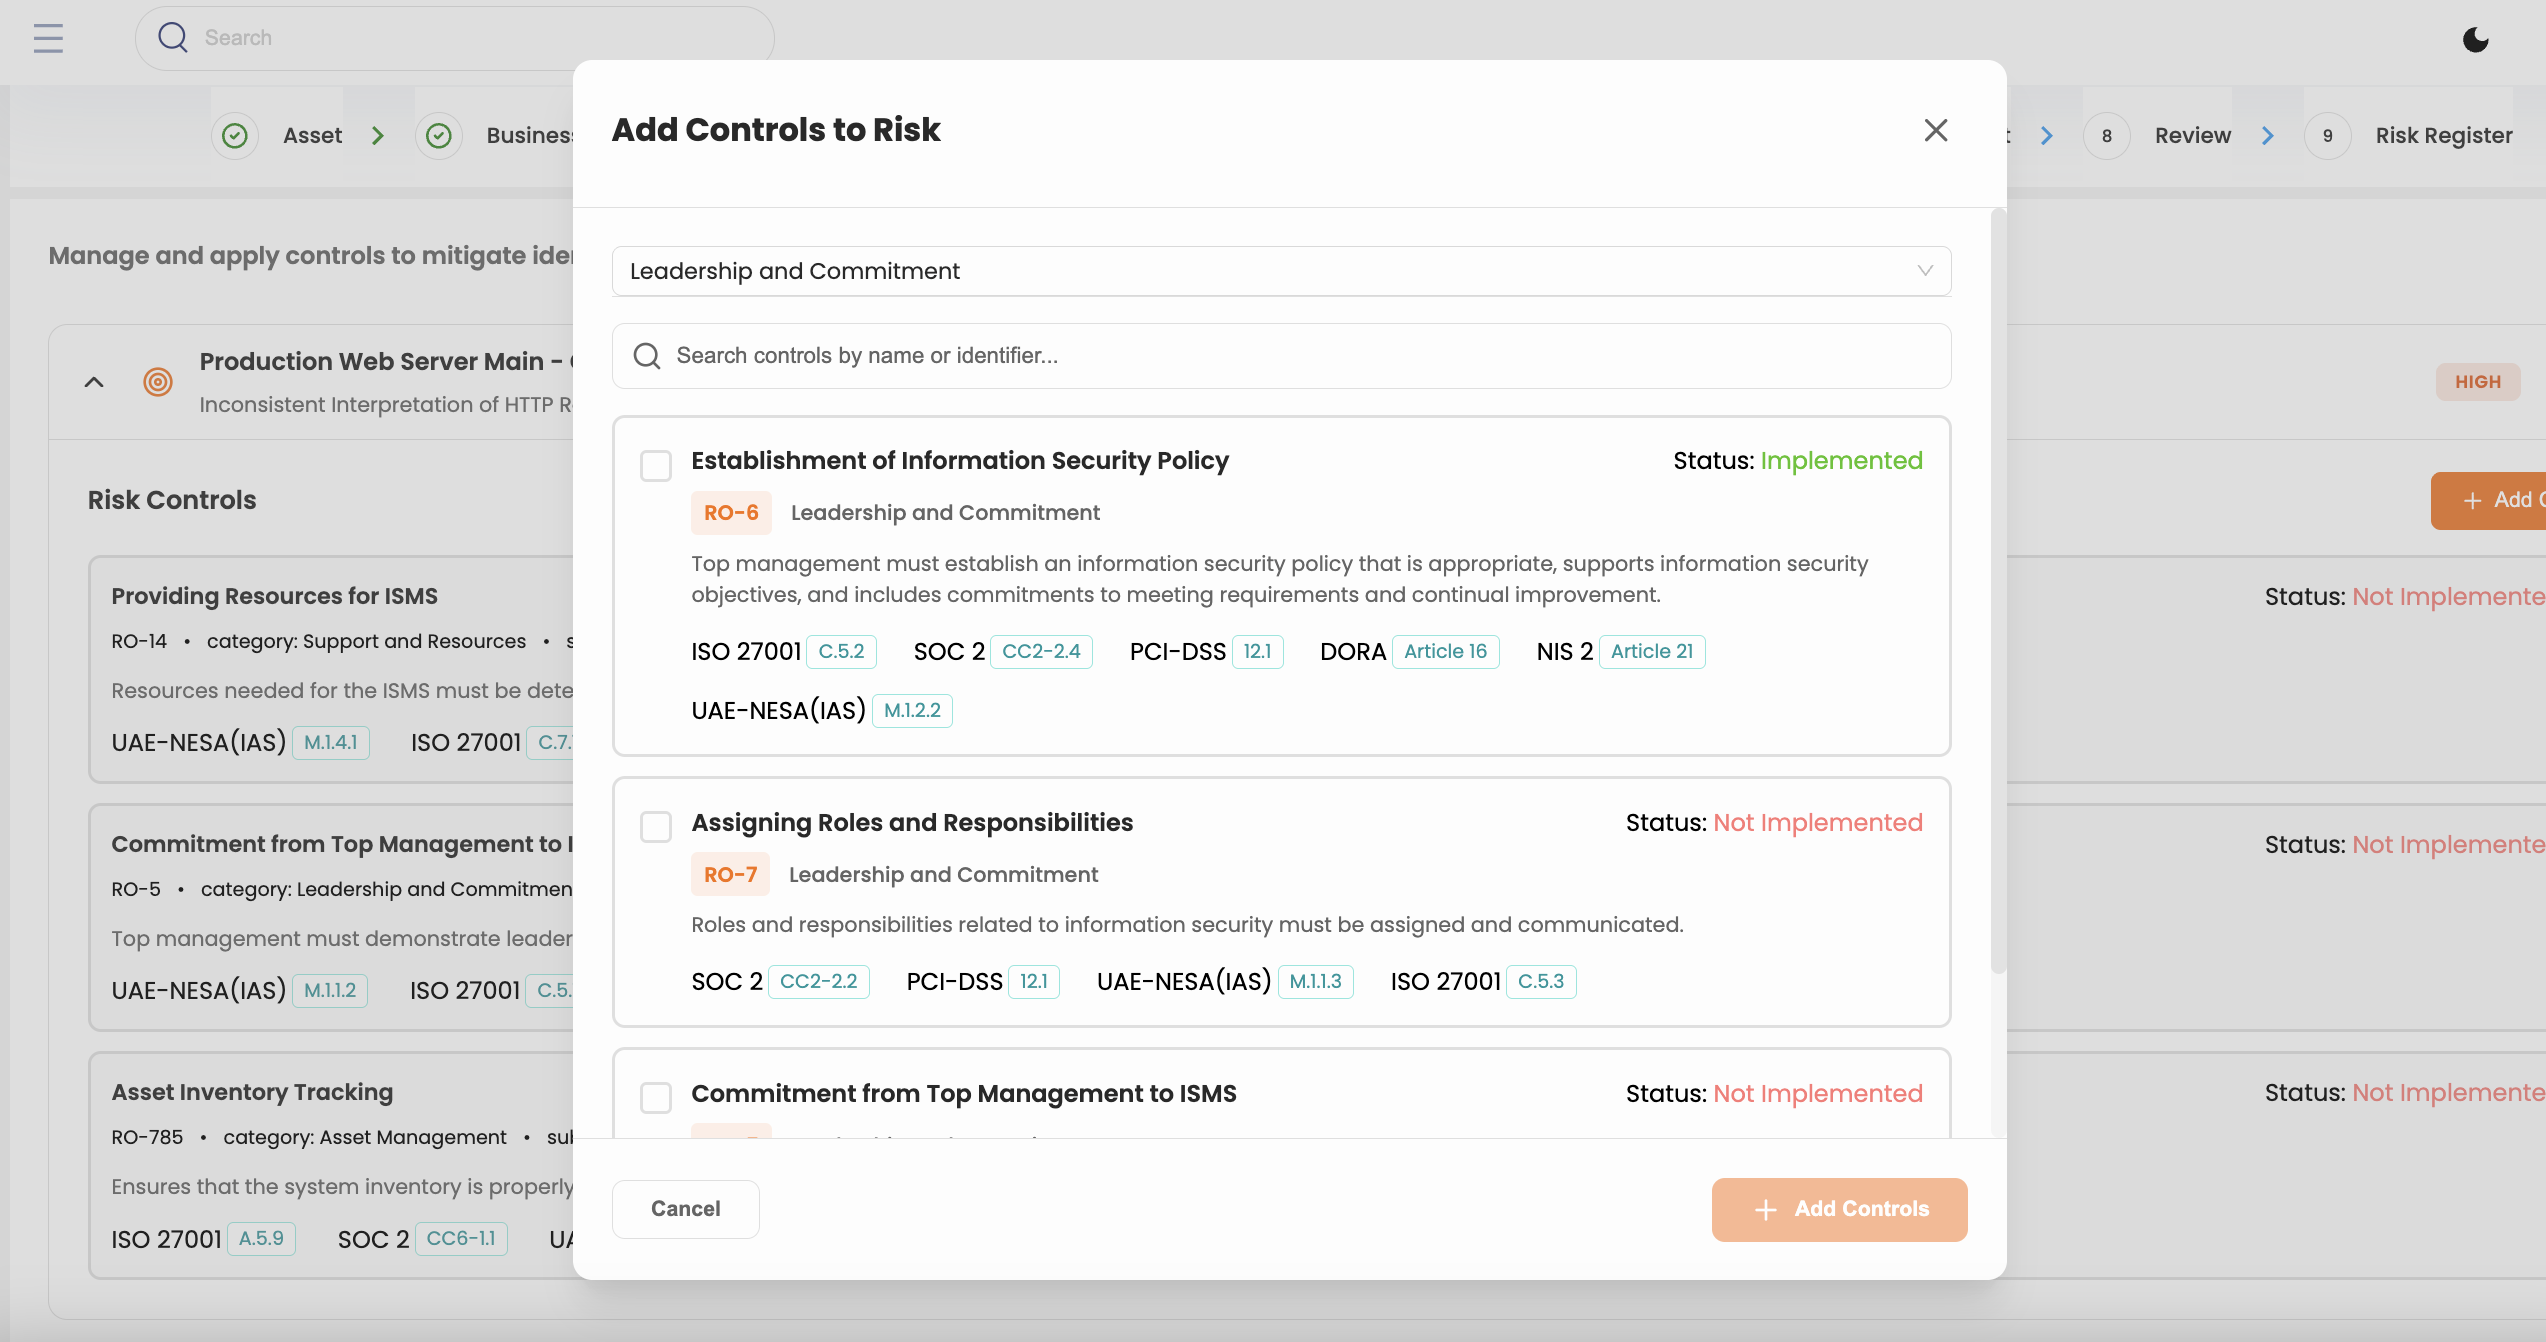Image resolution: width=2546 pixels, height=1342 pixels.
Task: Go to the Risk Register step
Action: pyautogui.click(x=2442, y=135)
